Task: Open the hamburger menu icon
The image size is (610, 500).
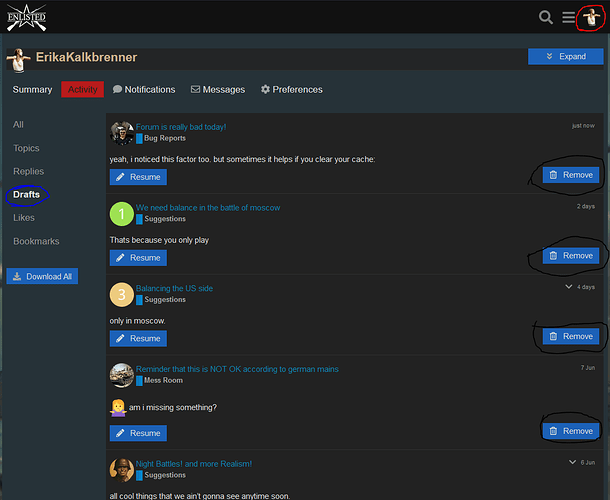Action: coord(568,17)
